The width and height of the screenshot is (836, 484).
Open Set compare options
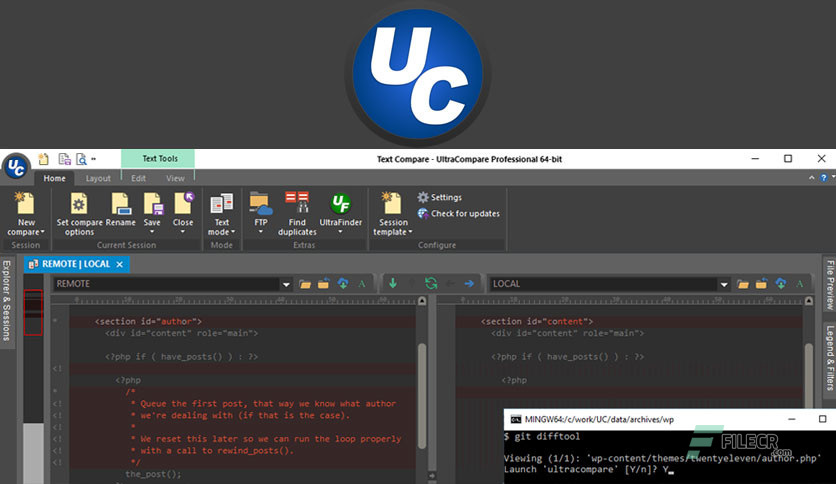pos(79,214)
